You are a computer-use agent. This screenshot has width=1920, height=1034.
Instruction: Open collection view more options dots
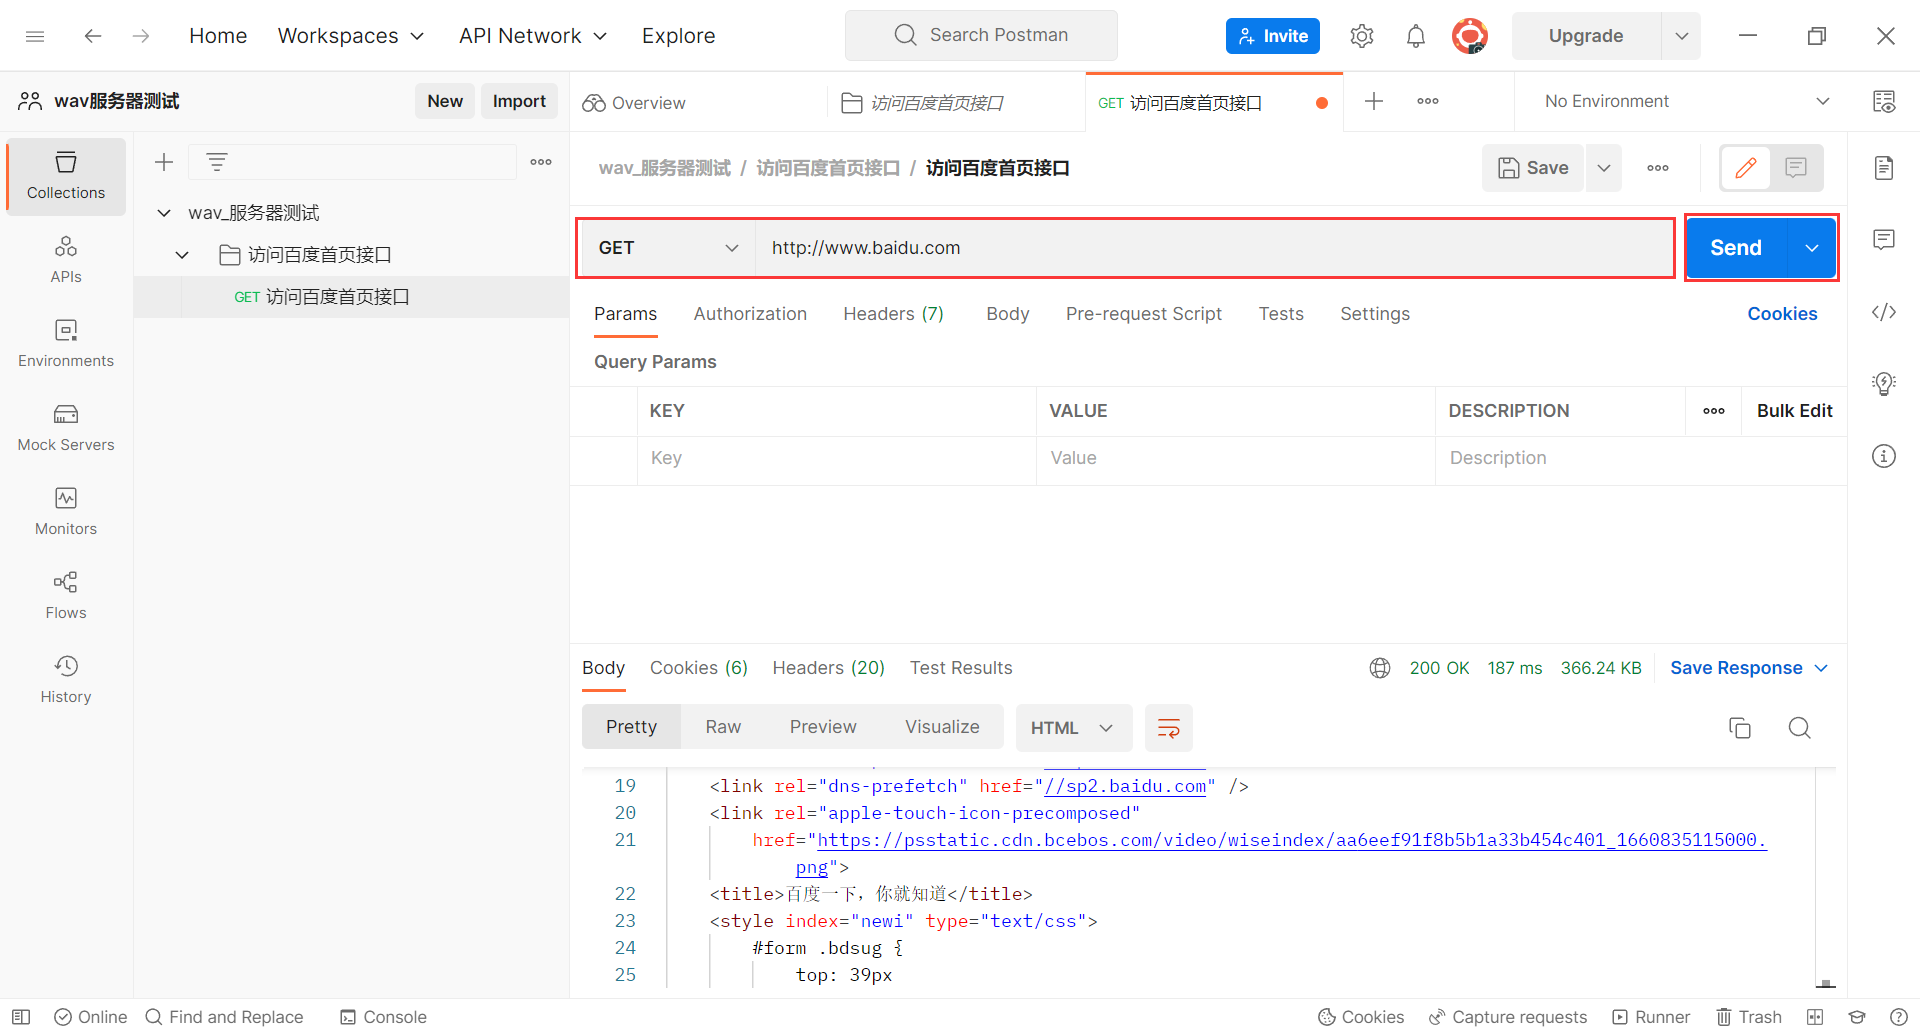[x=541, y=162]
